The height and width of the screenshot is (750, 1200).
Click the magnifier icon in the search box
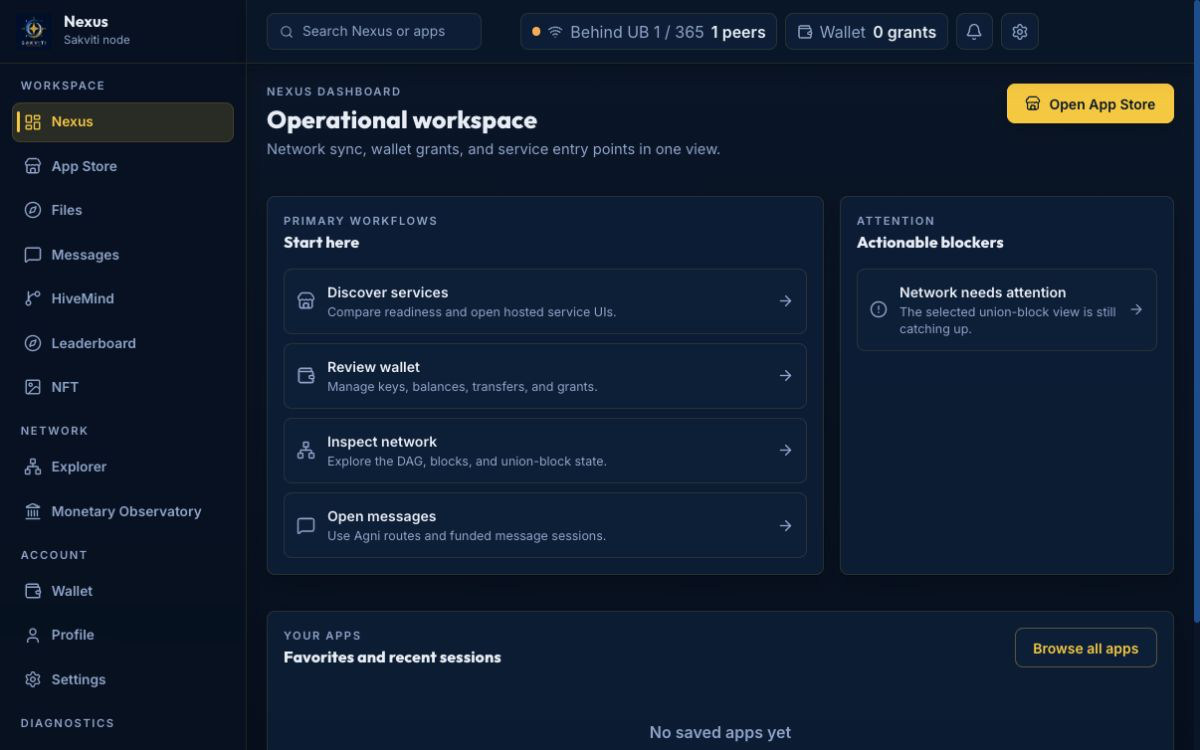287,32
